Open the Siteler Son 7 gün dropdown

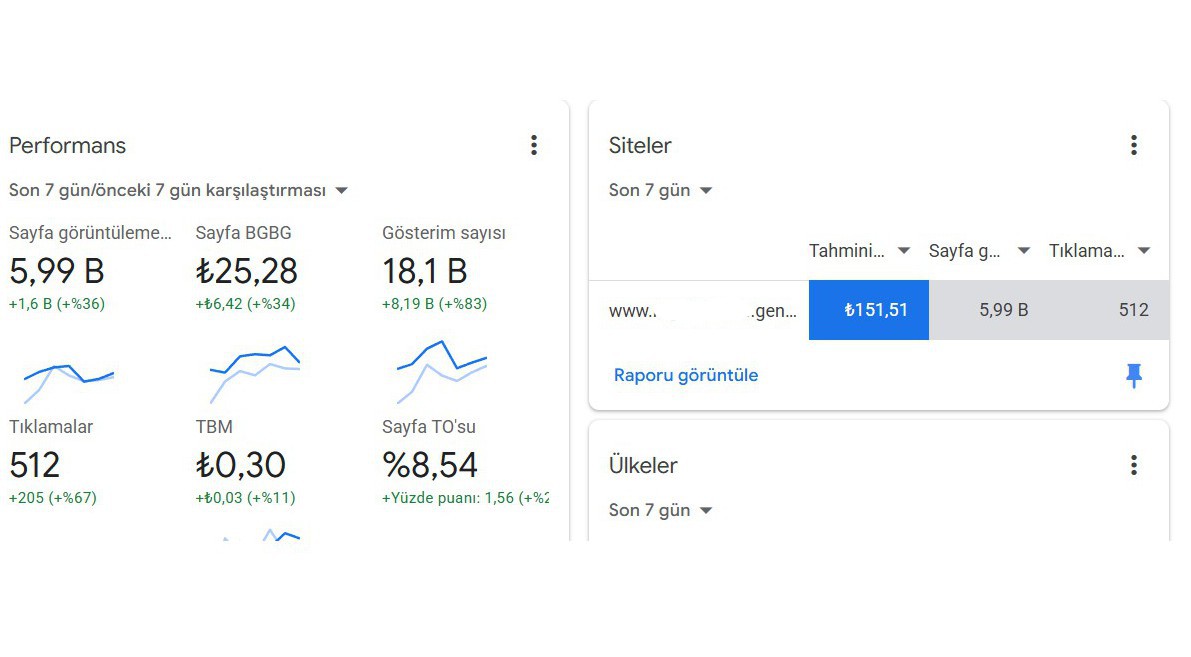pyautogui.click(x=660, y=190)
